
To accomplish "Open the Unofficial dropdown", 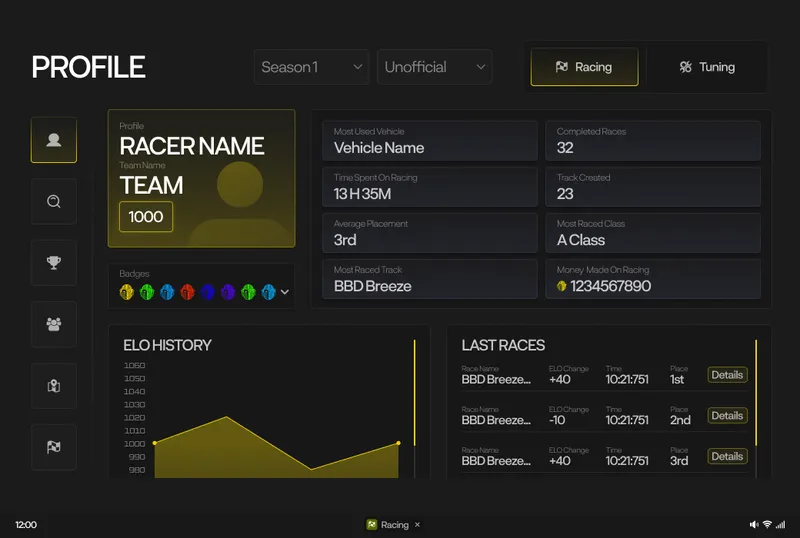I will click(434, 67).
